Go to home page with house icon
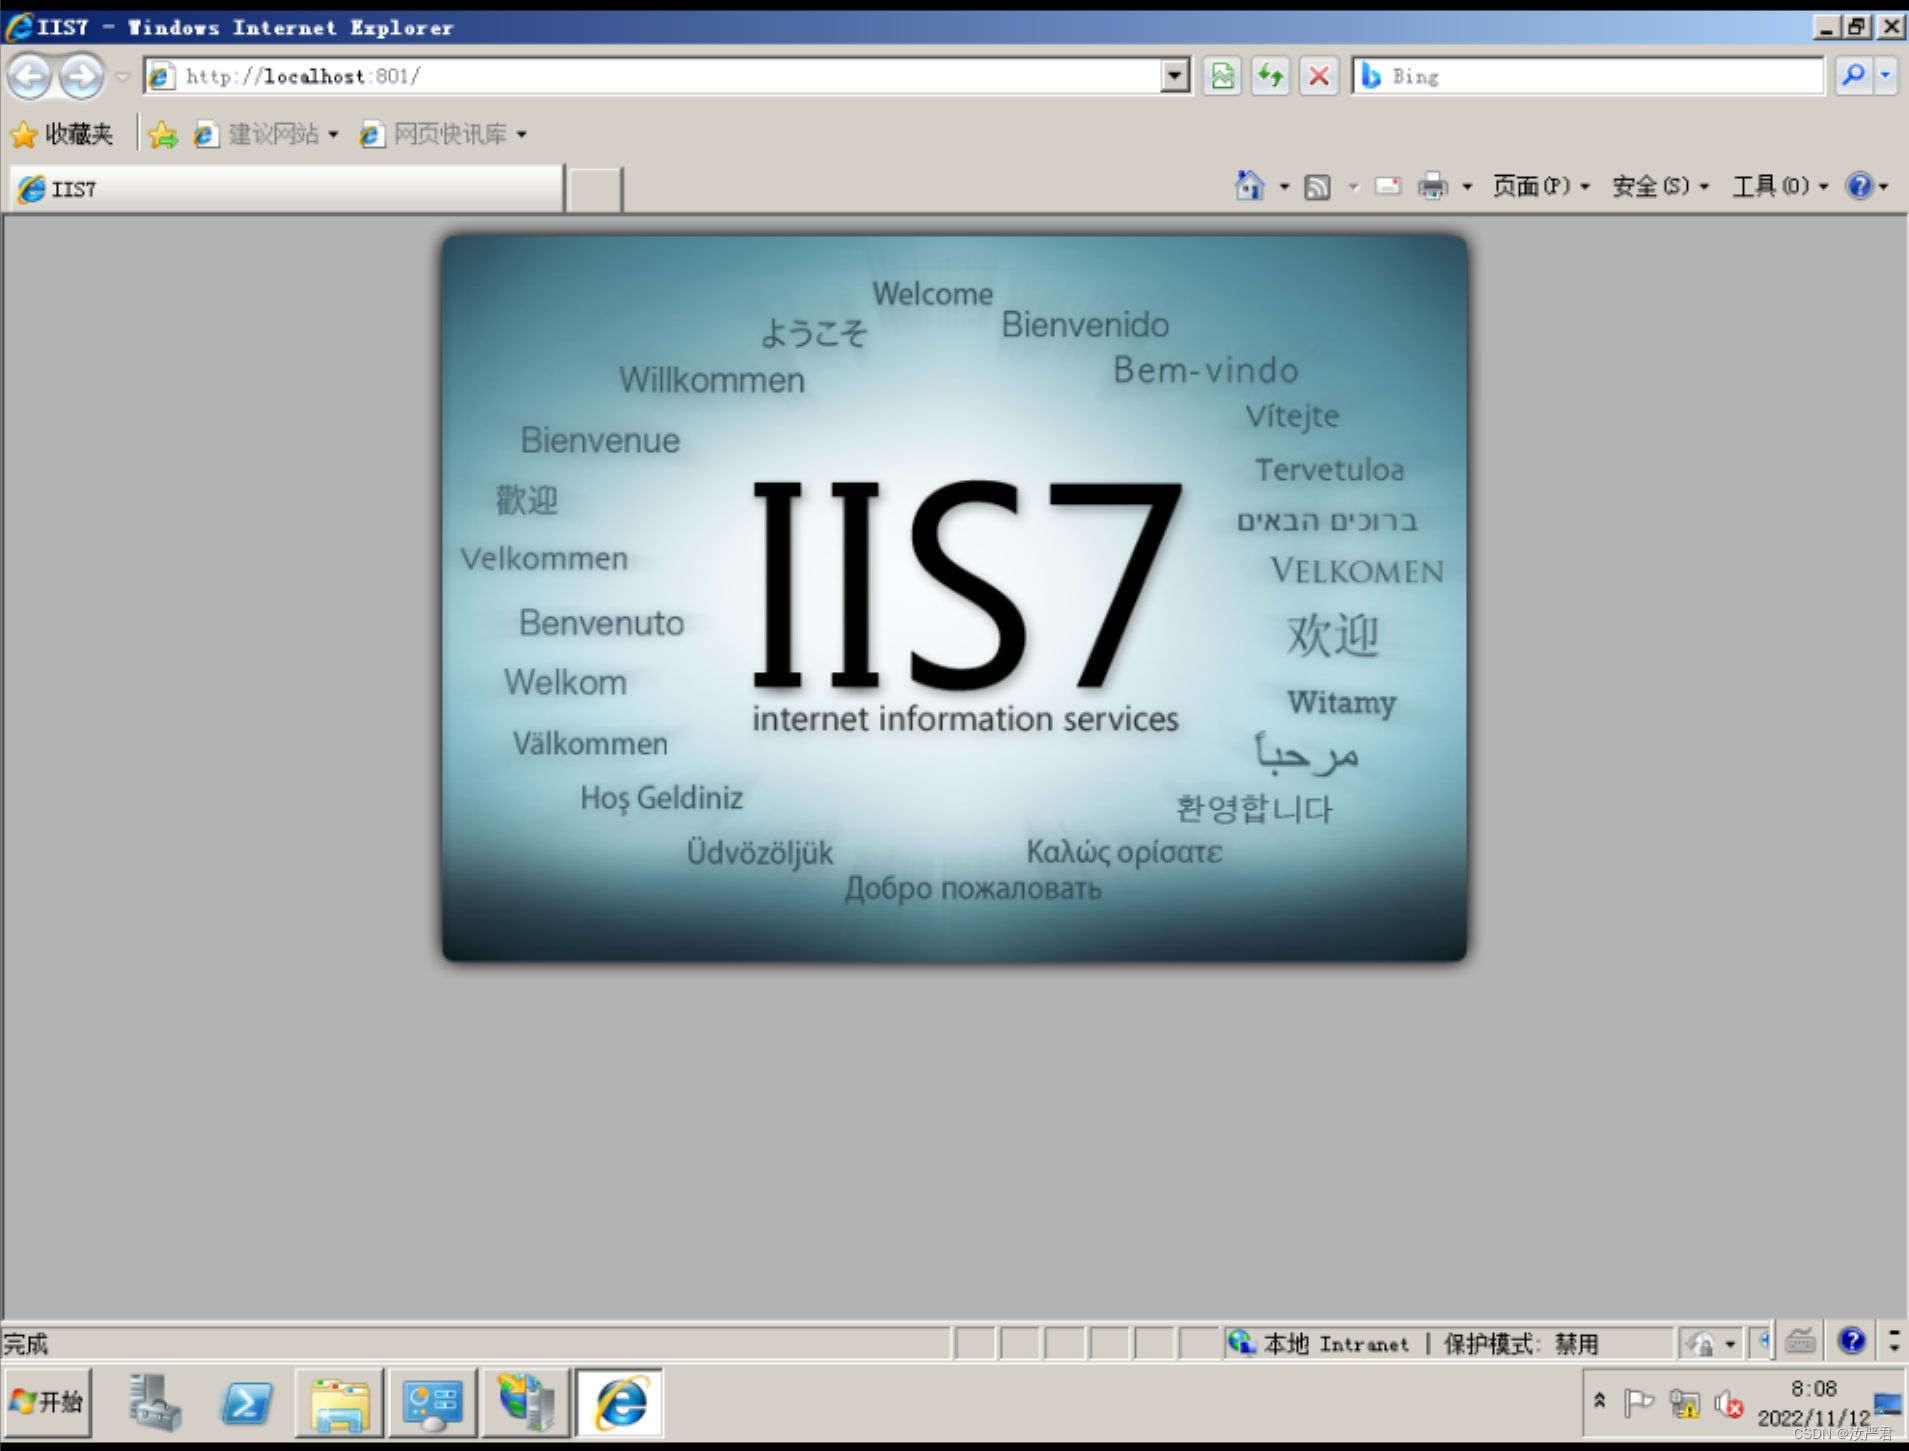 click(1249, 186)
